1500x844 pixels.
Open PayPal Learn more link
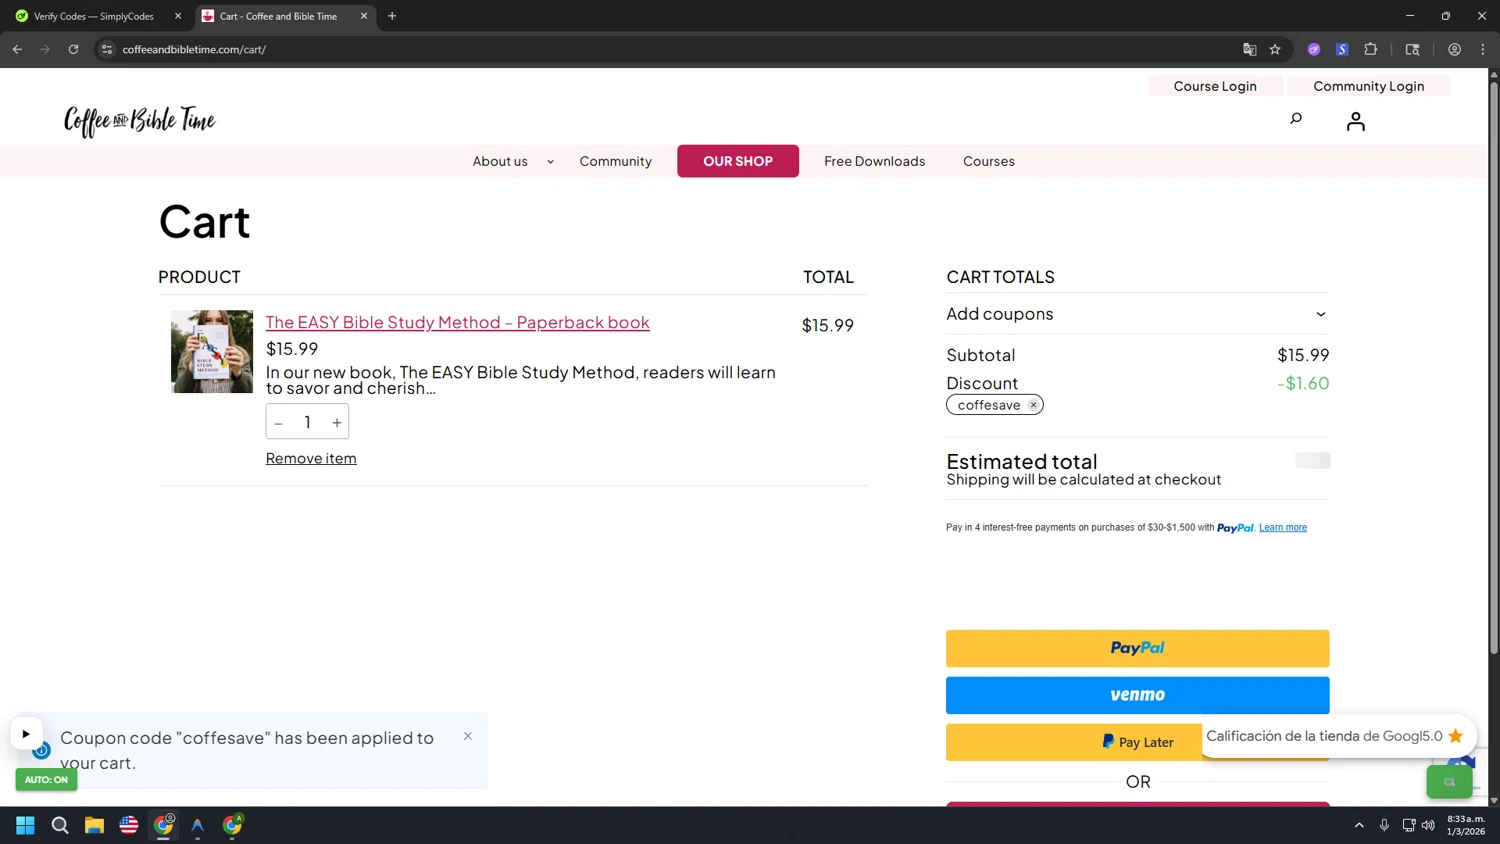1282,528
